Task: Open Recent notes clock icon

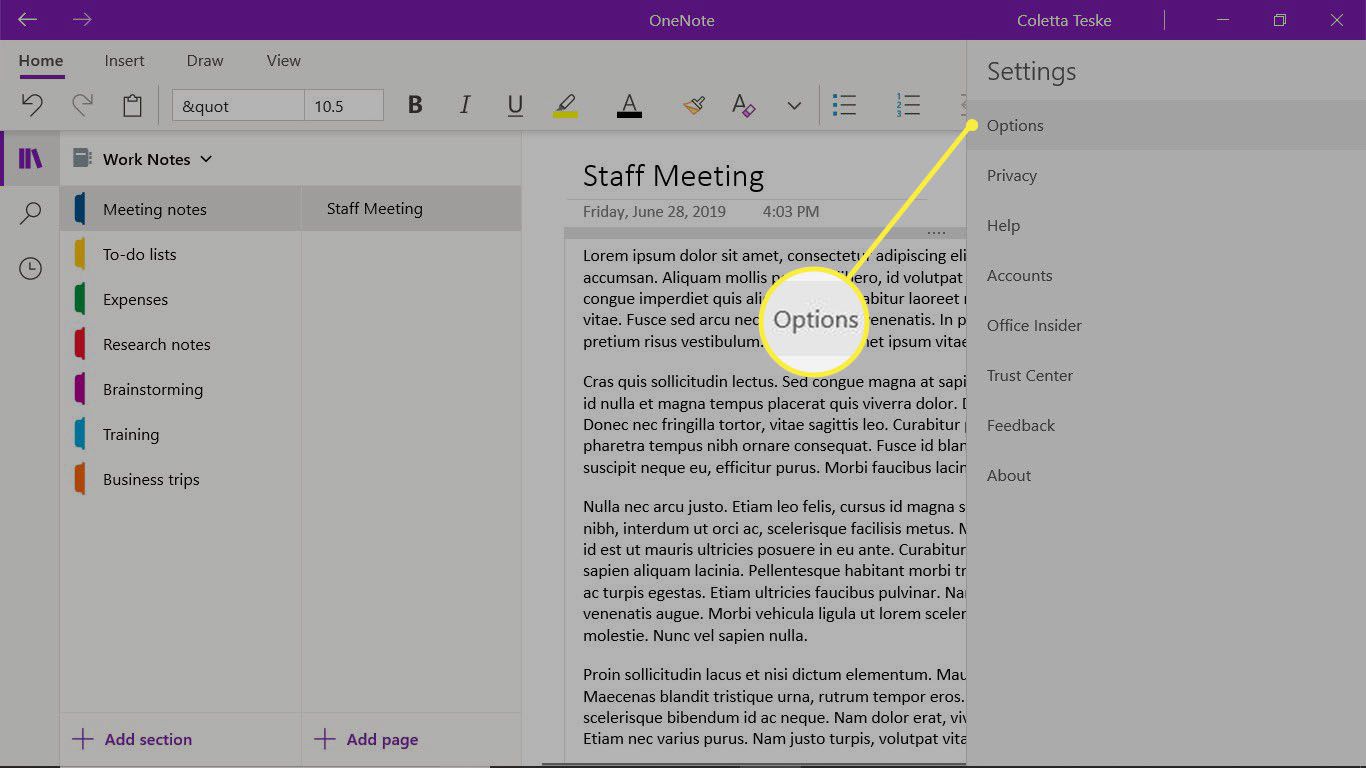Action: click(x=31, y=268)
